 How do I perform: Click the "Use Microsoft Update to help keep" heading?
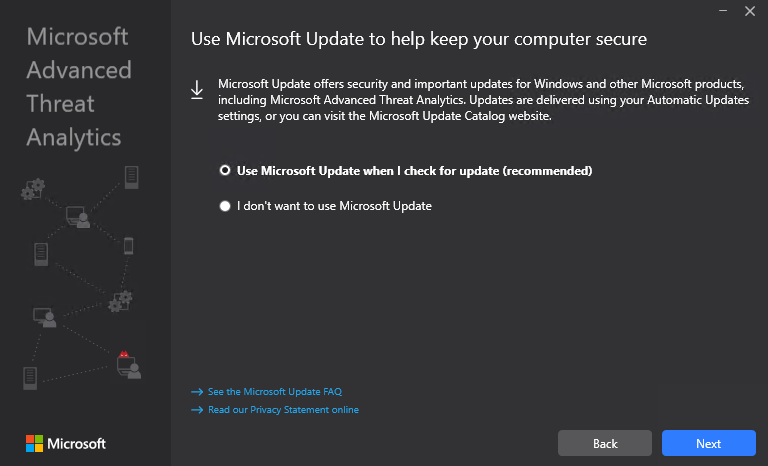[419, 40]
